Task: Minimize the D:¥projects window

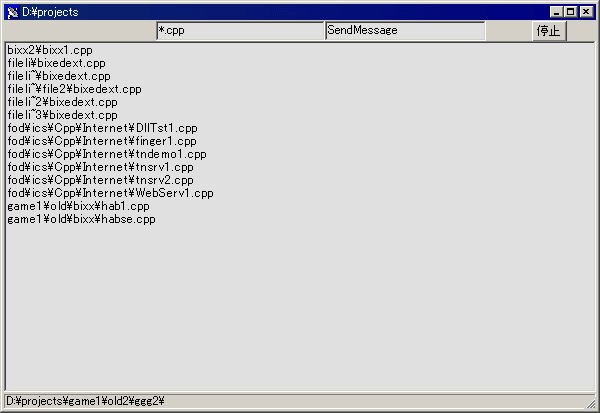Action: [x=556, y=12]
